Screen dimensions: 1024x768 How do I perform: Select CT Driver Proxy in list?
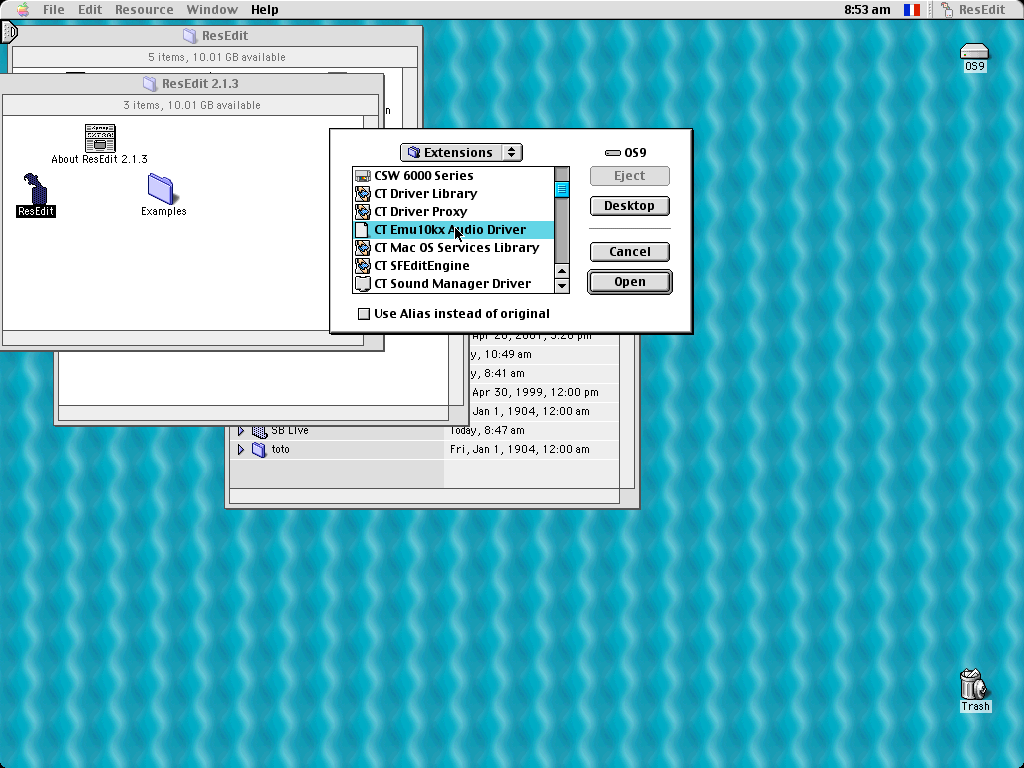pos(453,212)
